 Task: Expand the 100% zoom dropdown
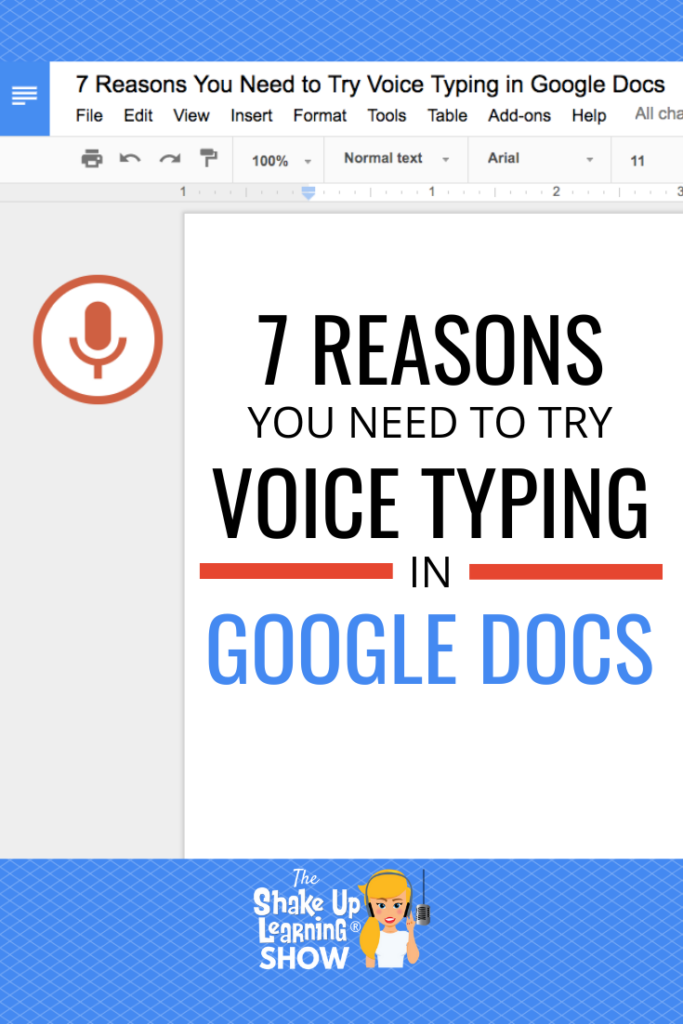281,160
